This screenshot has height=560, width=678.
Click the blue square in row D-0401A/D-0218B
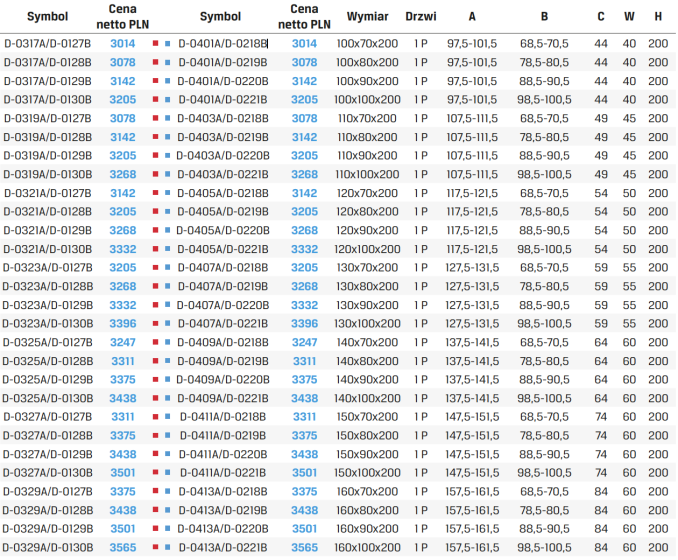(x=168, y=43)
